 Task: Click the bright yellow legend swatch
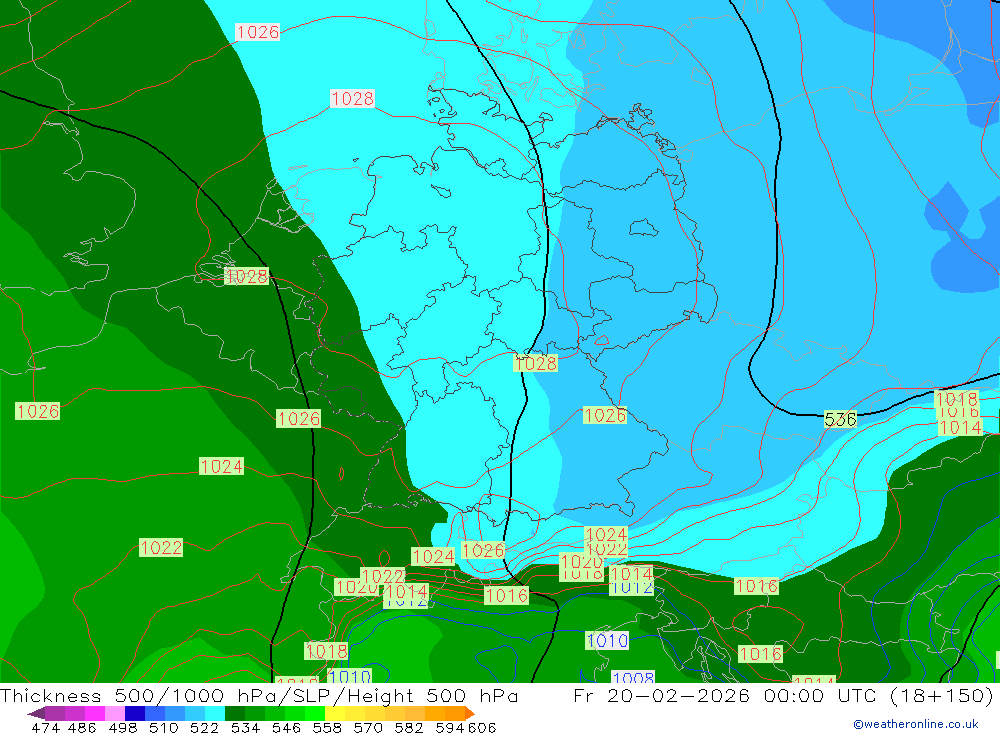(x=334, y=713)
